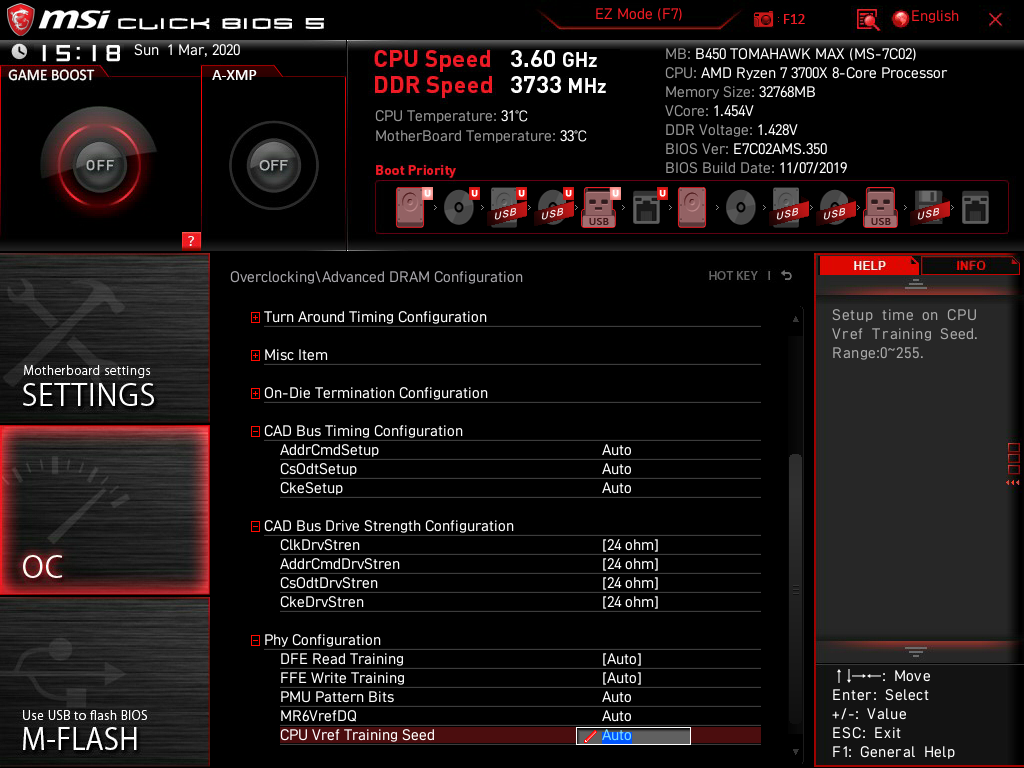Click the English language button

pyautogui.click(x=935, y=16)
